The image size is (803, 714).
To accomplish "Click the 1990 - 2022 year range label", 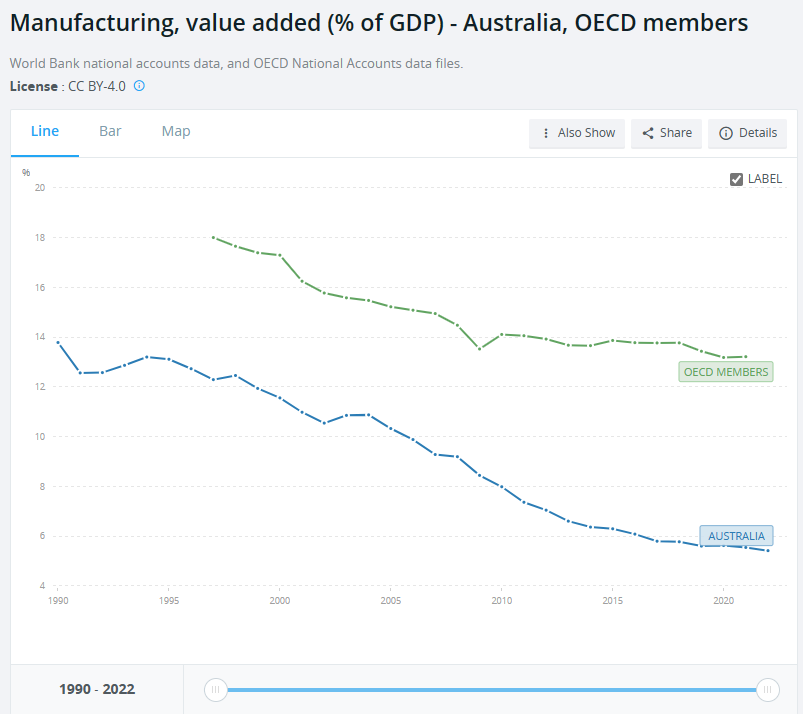I will [97, 689].
